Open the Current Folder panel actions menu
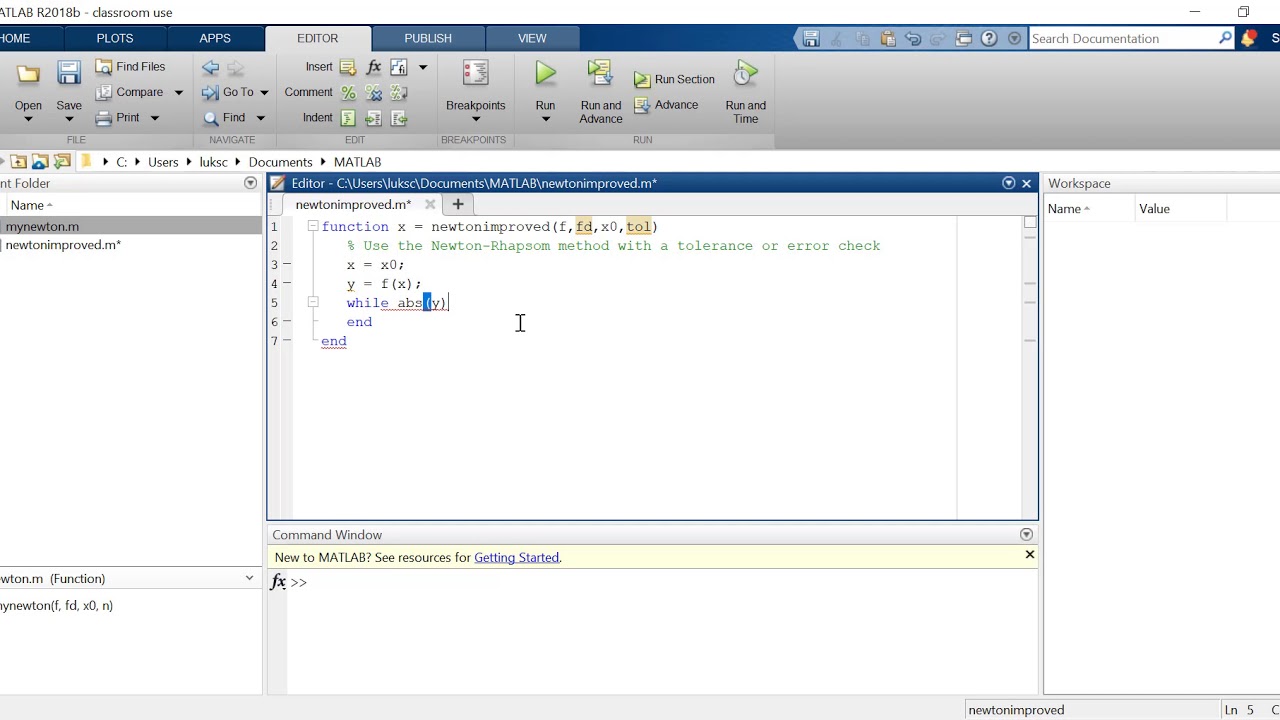This screenshot has width=1280, height=720. pyautogui.click(x=250, y=183)
